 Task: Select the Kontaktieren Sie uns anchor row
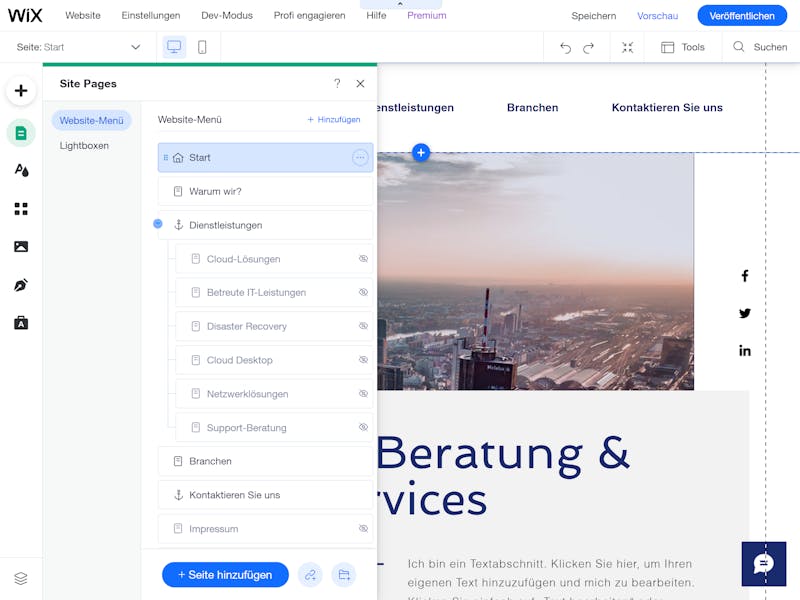(x=265, y=495)
